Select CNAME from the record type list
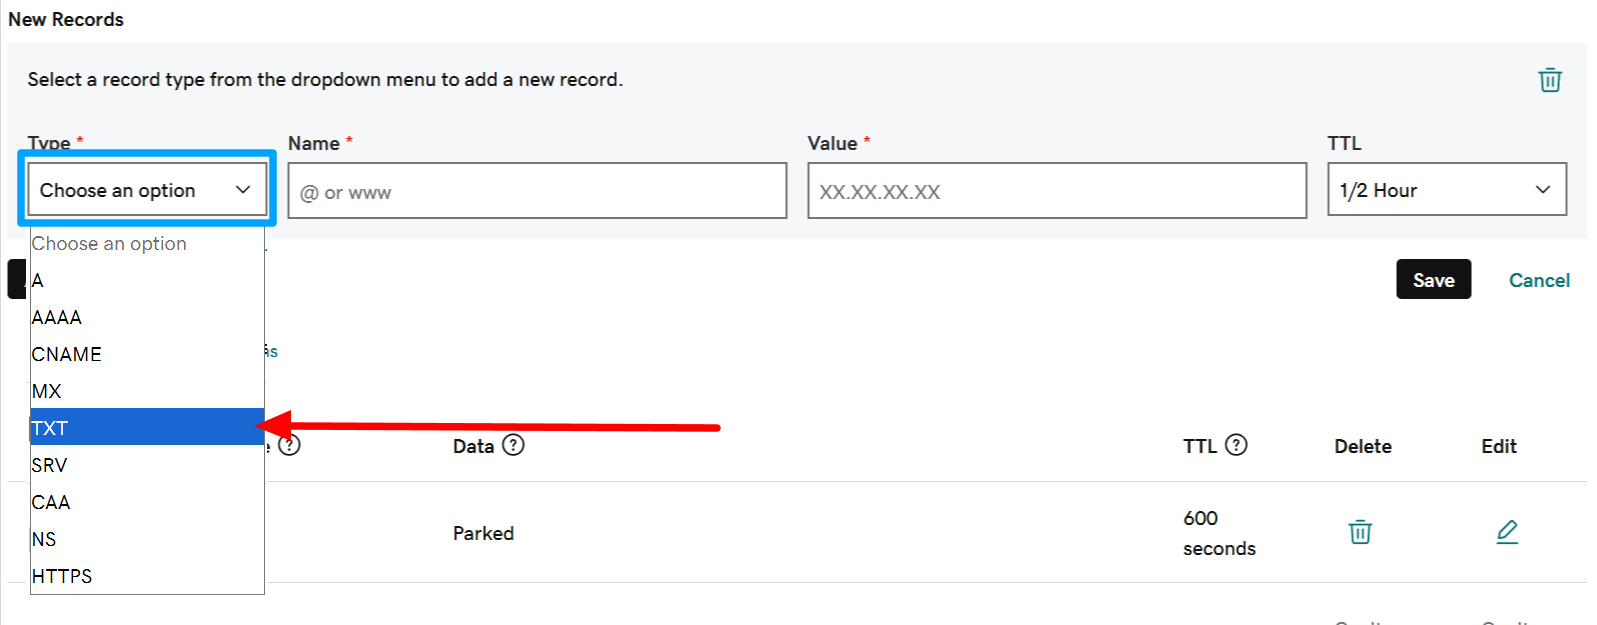 coord(147,354)
